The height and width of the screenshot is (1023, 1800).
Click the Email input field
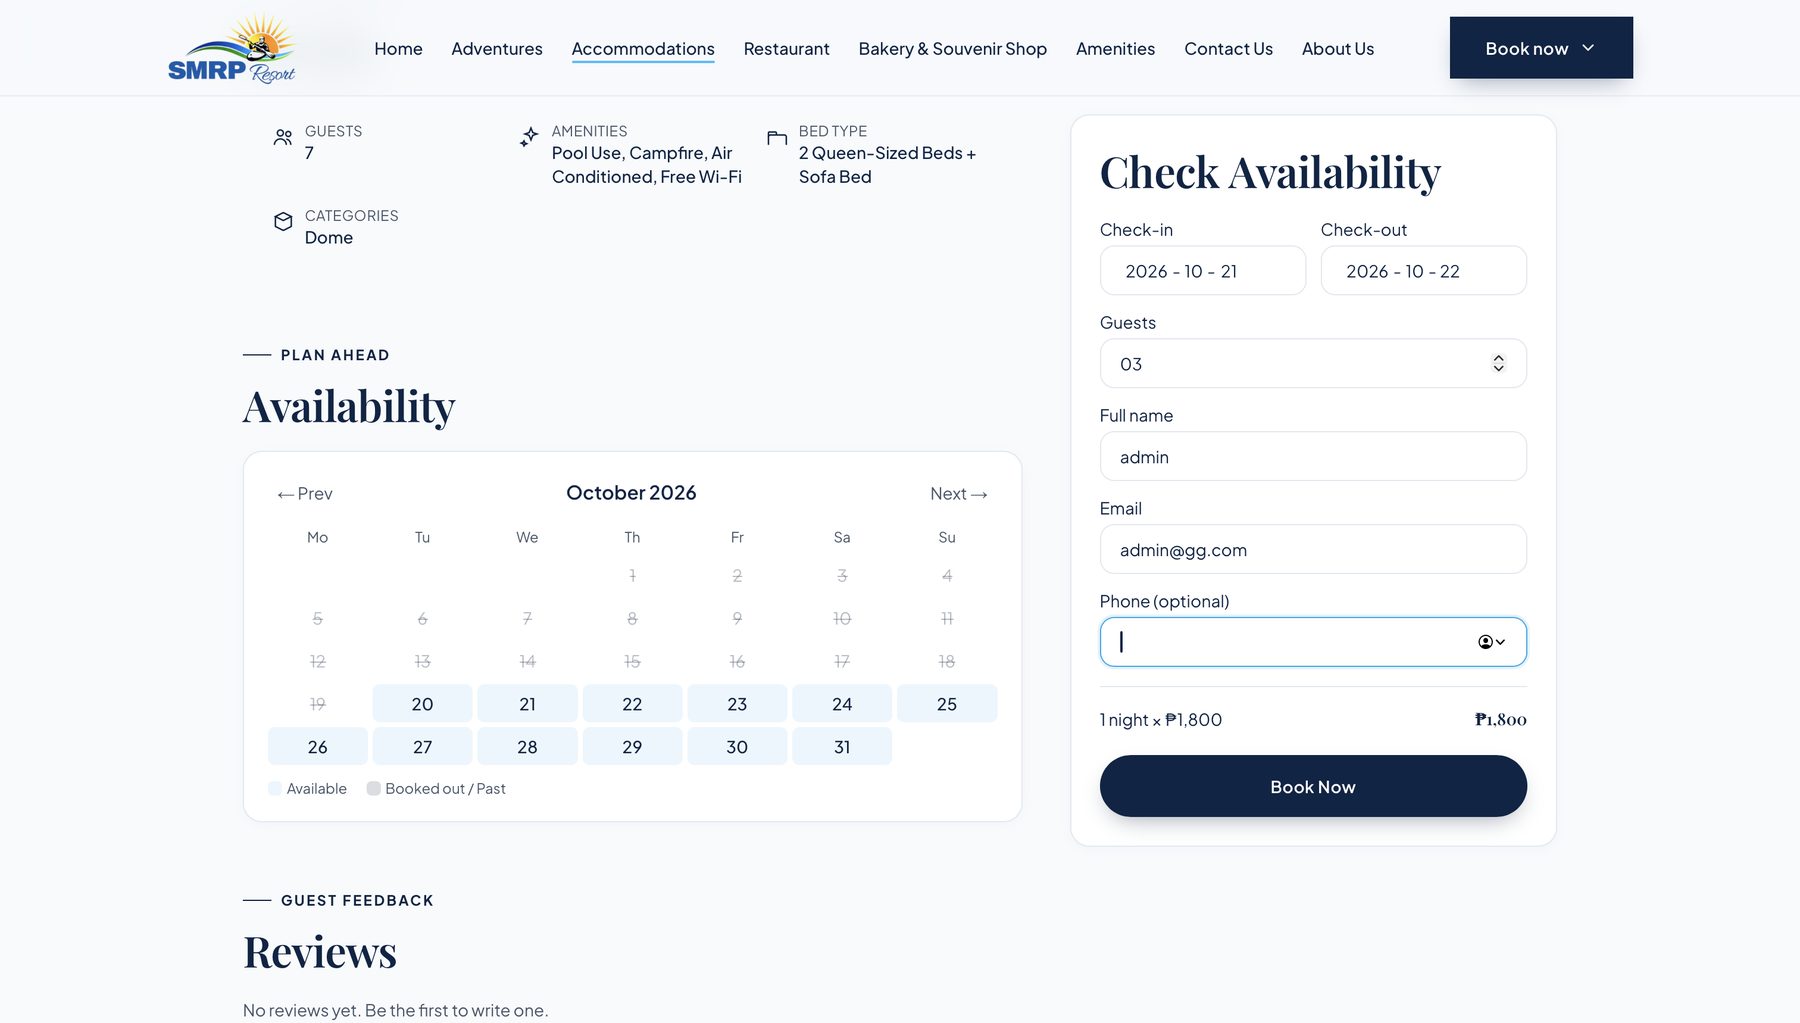1313,550
